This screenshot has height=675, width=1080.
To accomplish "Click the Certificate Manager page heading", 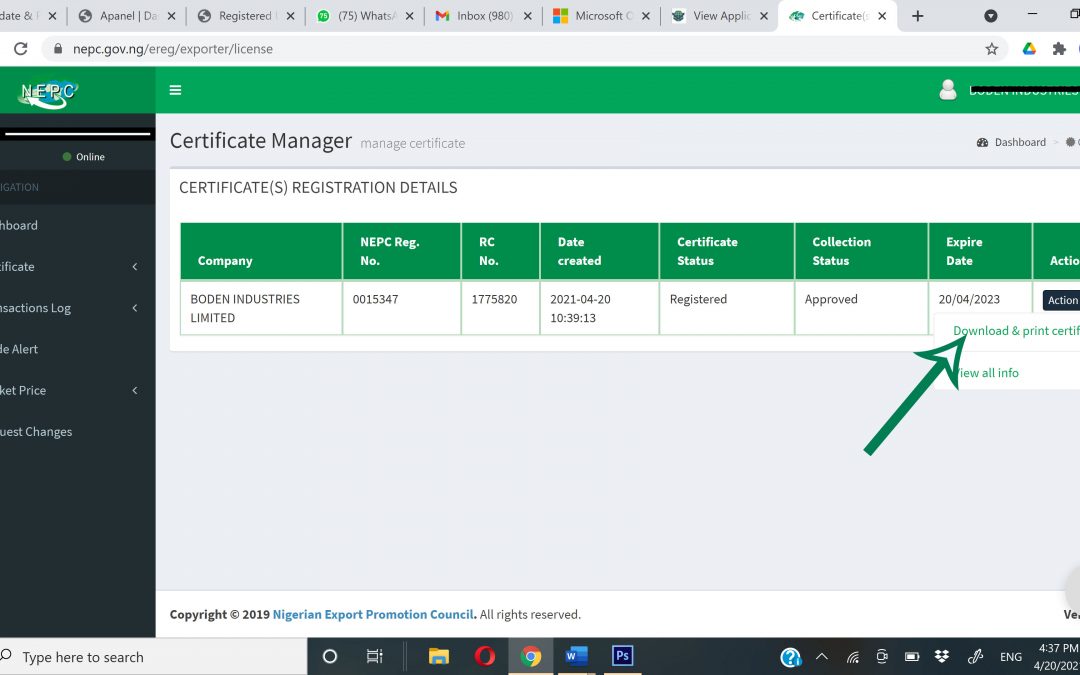I will (x=260, y=141).
